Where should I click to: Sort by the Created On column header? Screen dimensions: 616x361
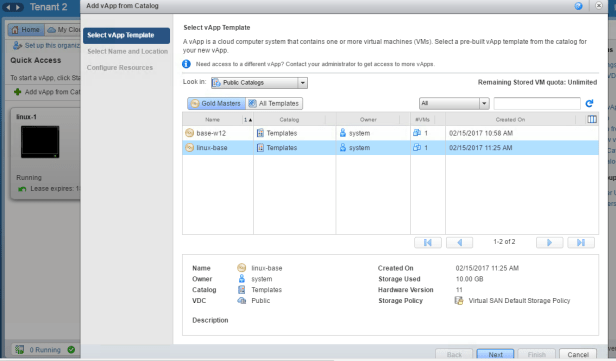510,119
